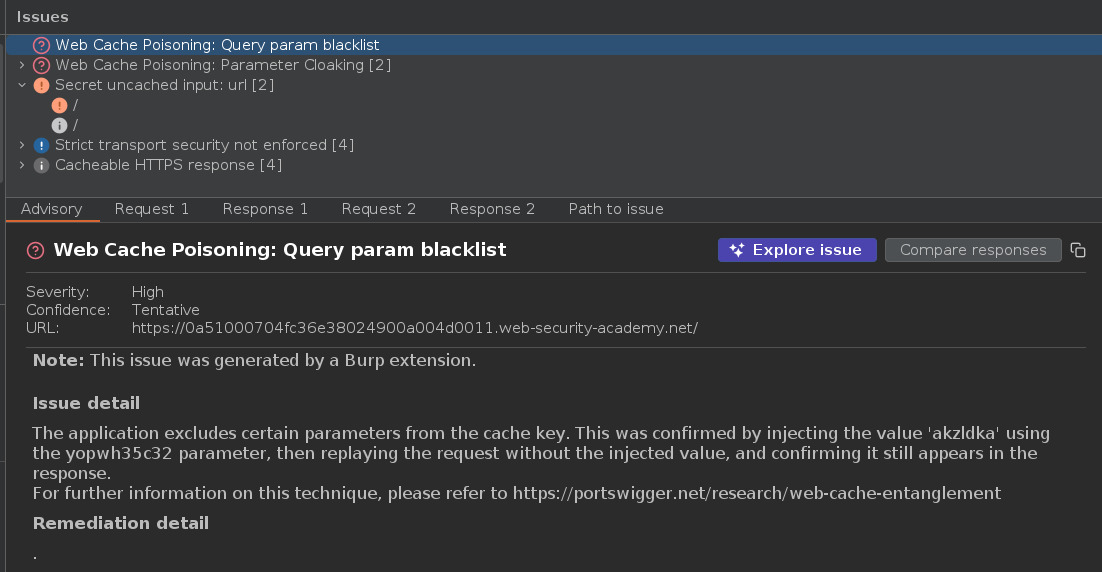The image size is (1102, 572).
Task: Expand the Cacheable HTTPS response group
Action: point(22,165)
